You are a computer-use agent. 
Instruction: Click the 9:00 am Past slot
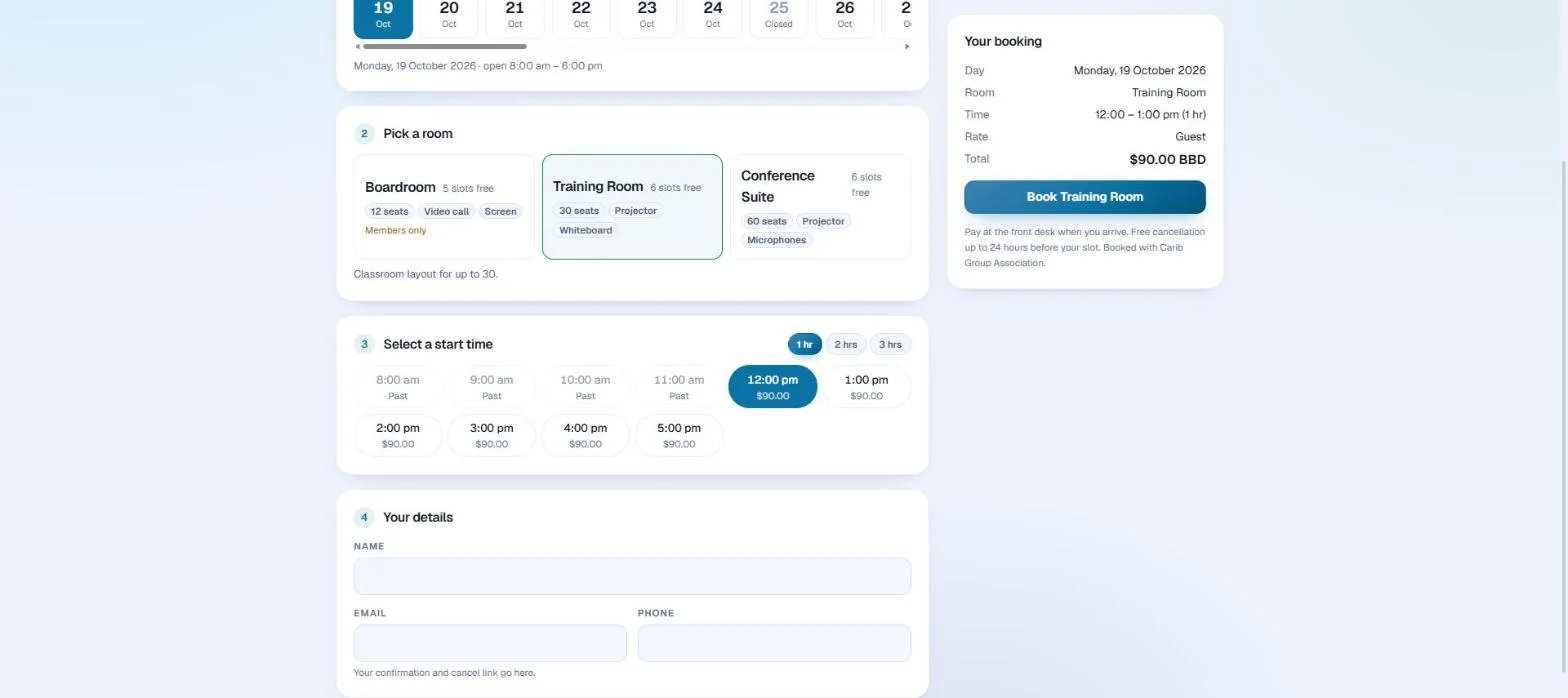(492, 387)
